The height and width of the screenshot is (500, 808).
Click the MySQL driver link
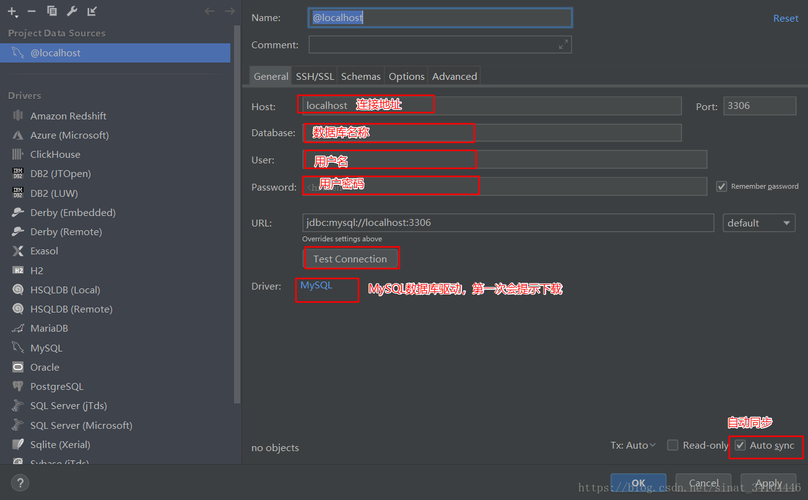coord(316,286)
